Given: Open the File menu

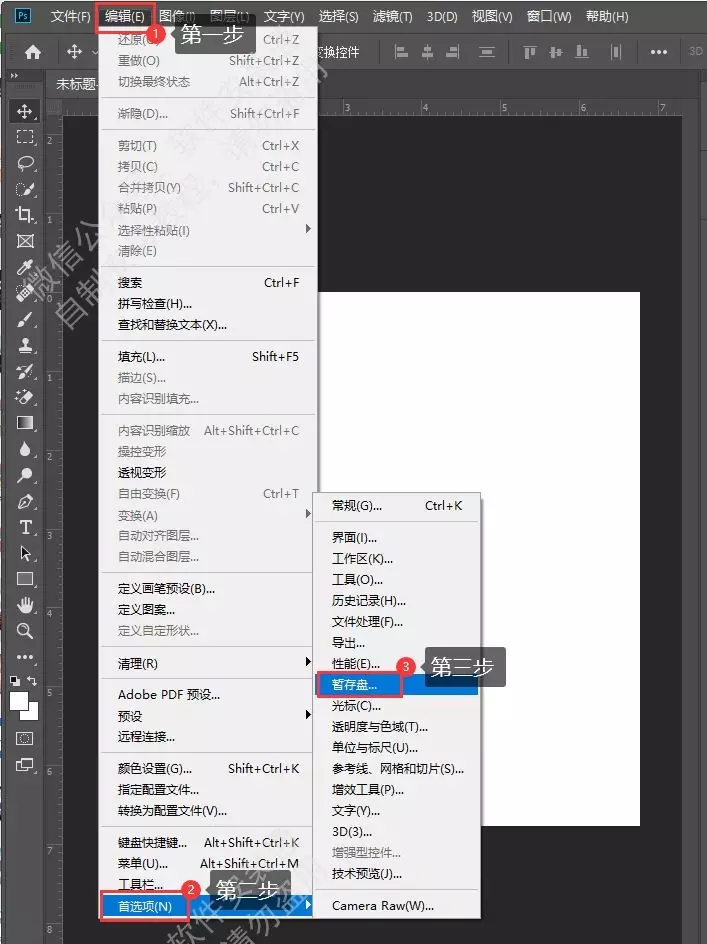Looking at the screenshot, I should 70,16.
